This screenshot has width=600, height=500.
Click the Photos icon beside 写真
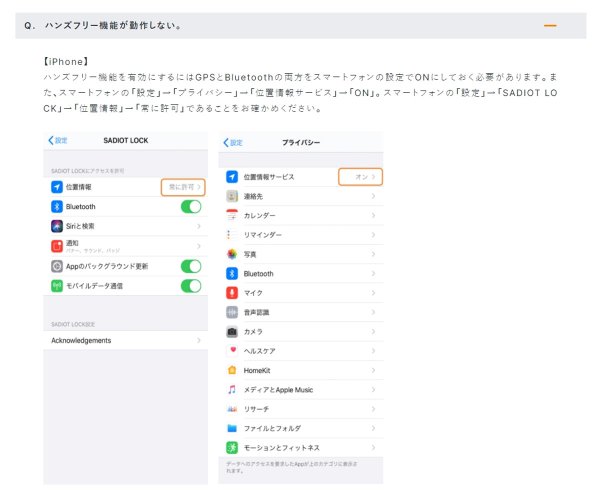click(x=232, y=254)
